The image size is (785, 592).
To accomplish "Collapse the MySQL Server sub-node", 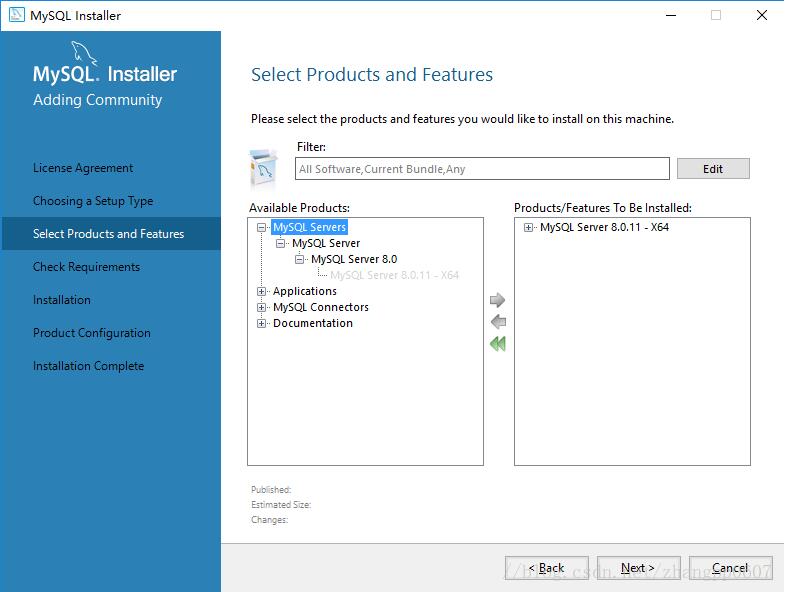I will click(281, 244).
